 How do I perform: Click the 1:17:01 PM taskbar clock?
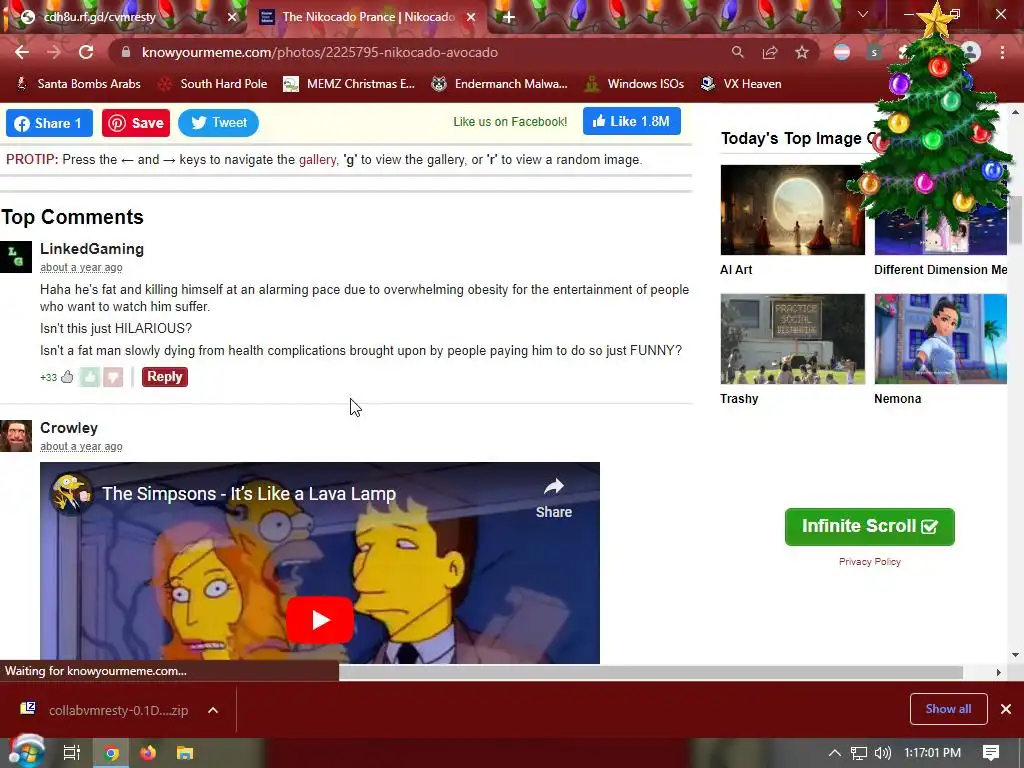click(x=932, y=753)
